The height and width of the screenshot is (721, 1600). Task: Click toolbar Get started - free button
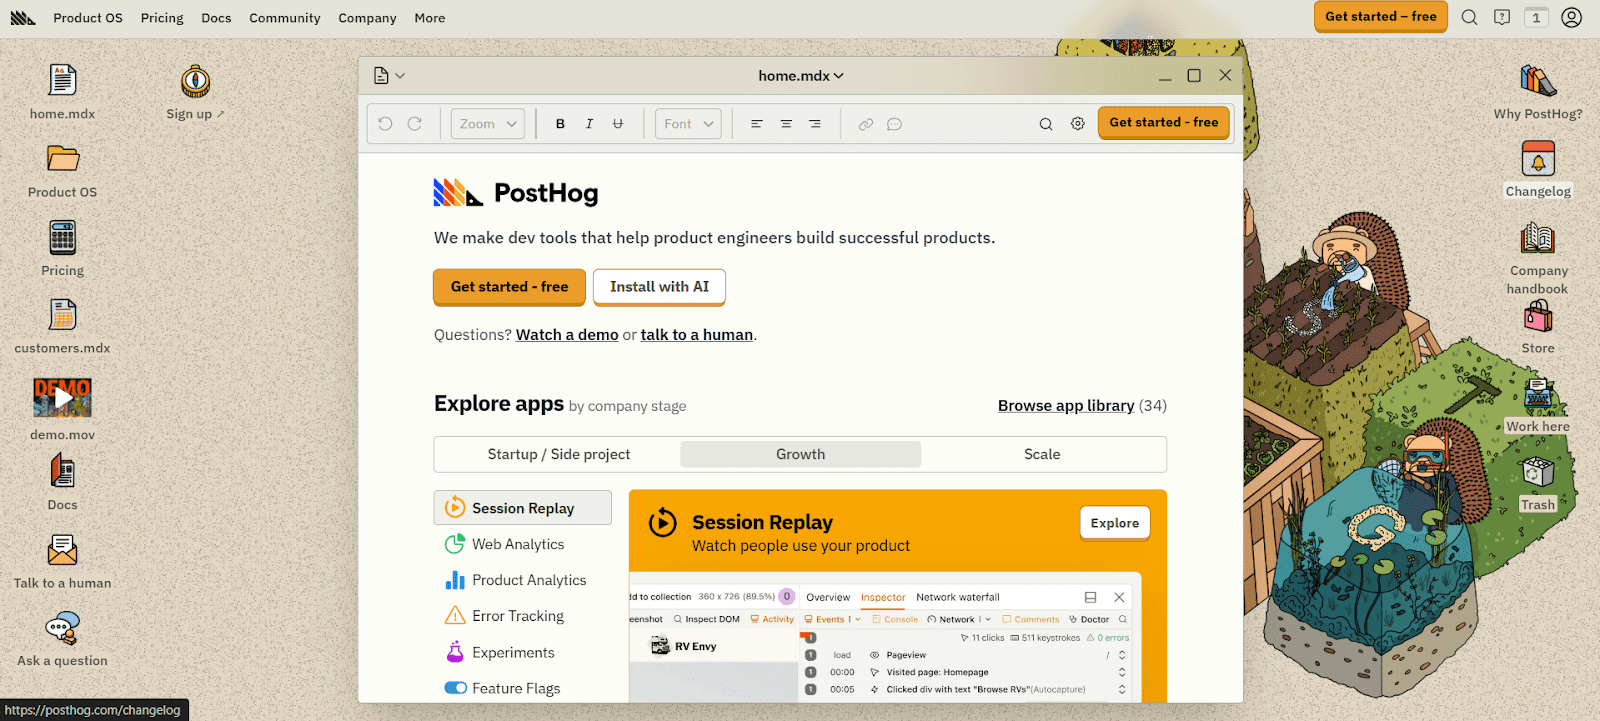pos(1164,123)
